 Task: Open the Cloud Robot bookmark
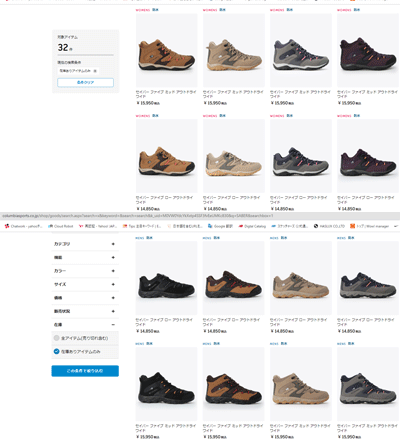click(61, 226)
